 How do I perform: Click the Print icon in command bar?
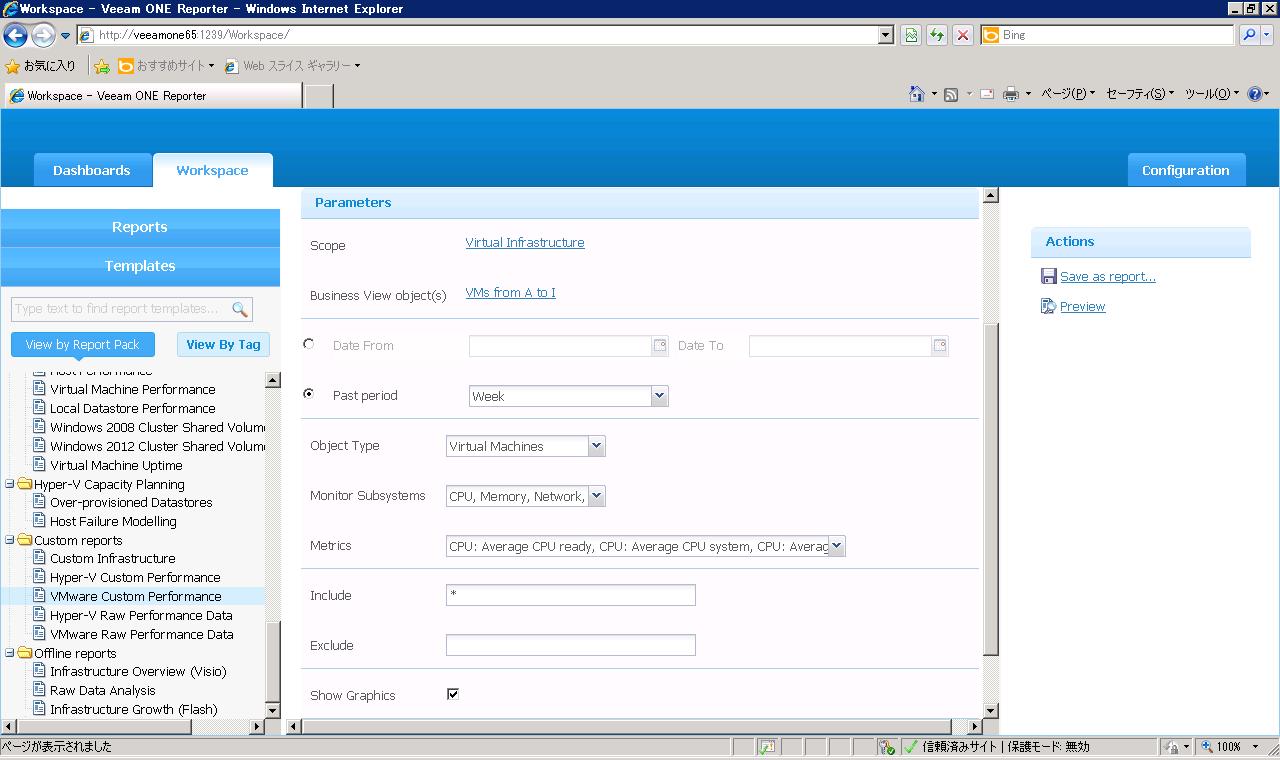pos(1011,94)
